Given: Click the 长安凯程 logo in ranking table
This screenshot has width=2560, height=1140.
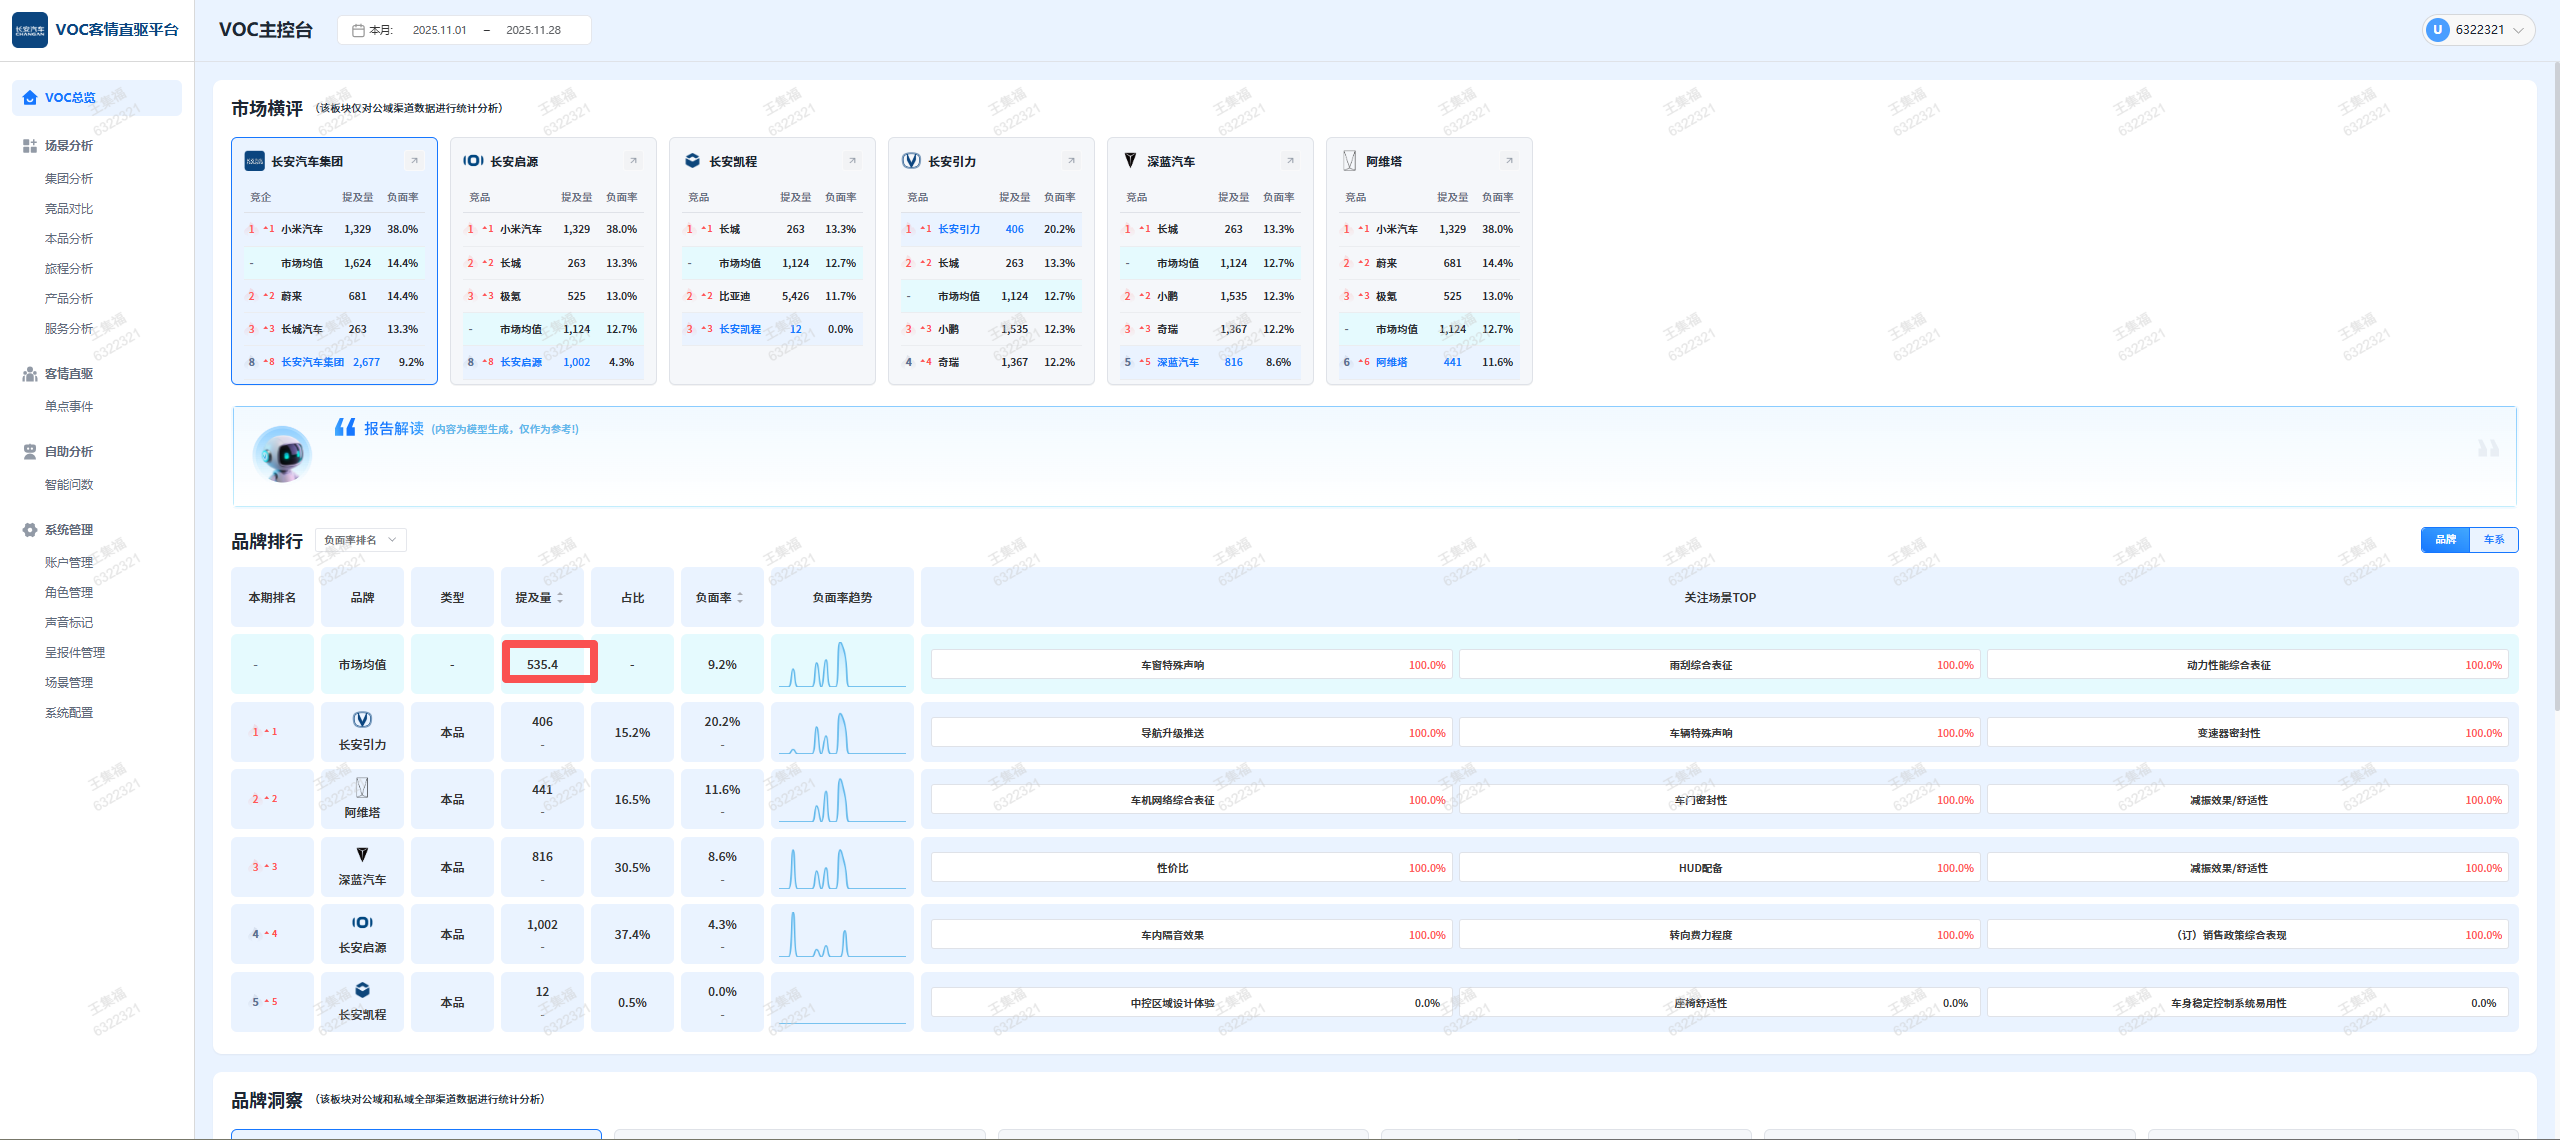Looking at the screenshot, I should pyautogui.click(x=362, y=990).
